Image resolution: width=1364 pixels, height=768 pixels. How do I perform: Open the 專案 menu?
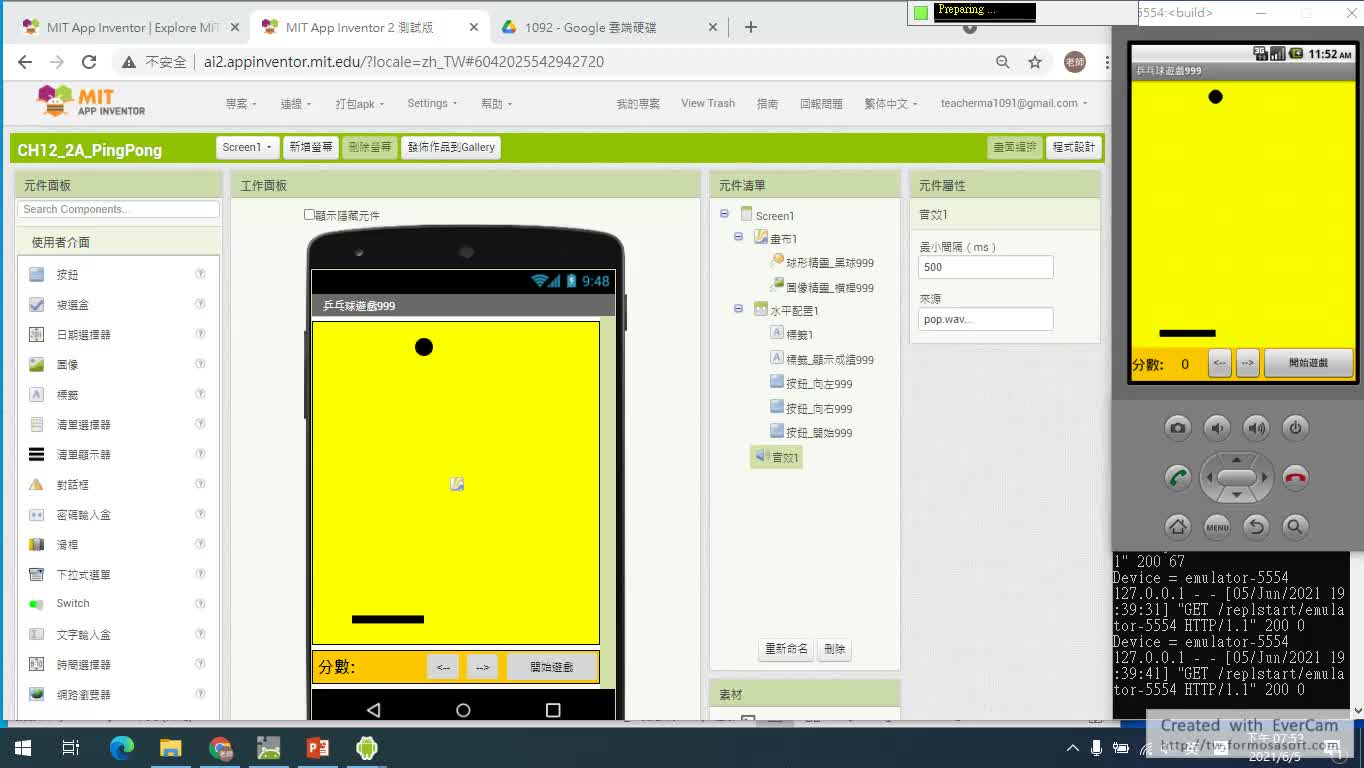click(241, 104)
